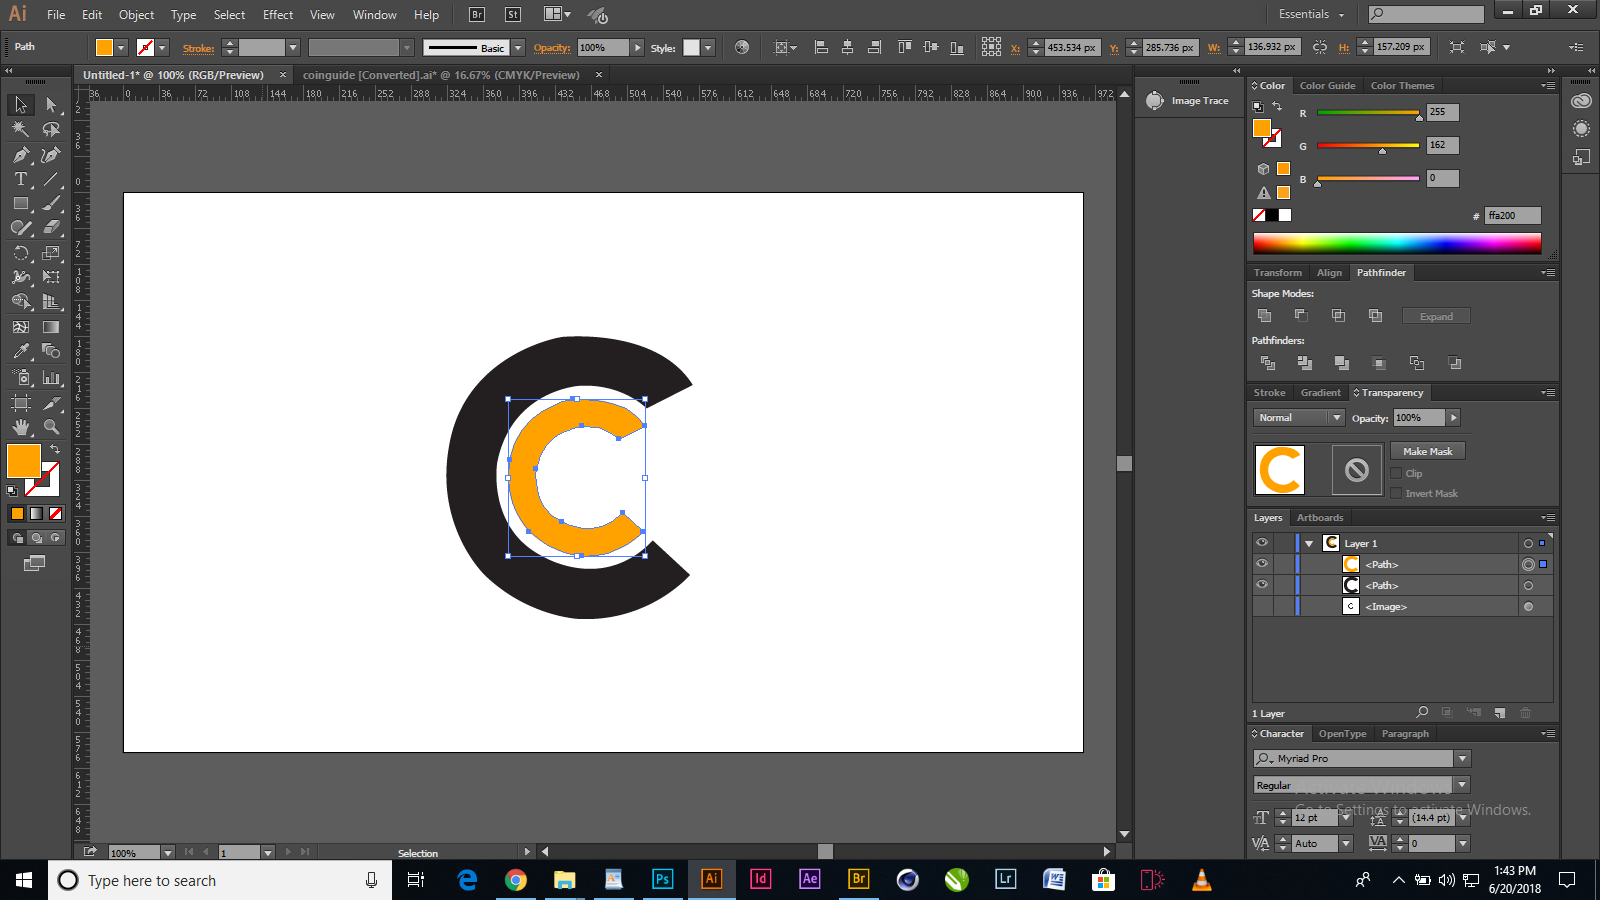Activate the Zoom tool

(x=51, y=427)
